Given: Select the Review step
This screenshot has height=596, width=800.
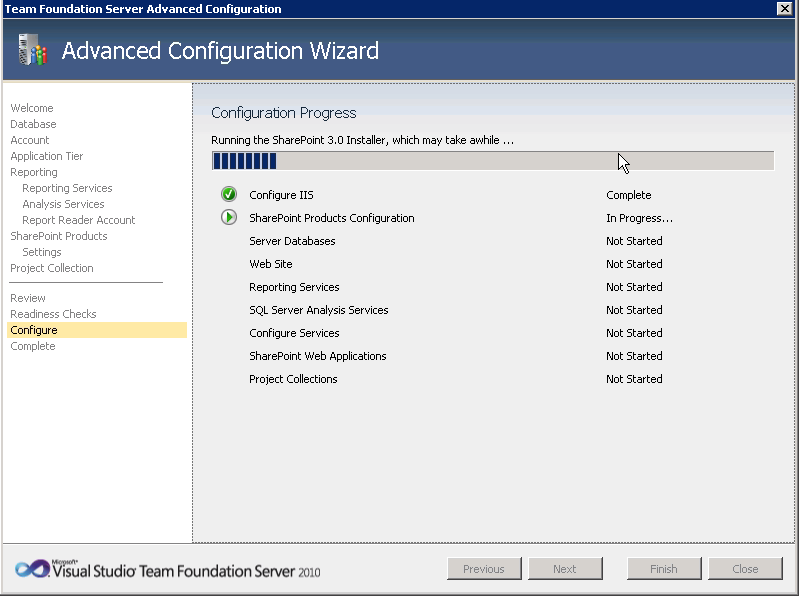Looking at the screenshot, I should tap(28, 298).
